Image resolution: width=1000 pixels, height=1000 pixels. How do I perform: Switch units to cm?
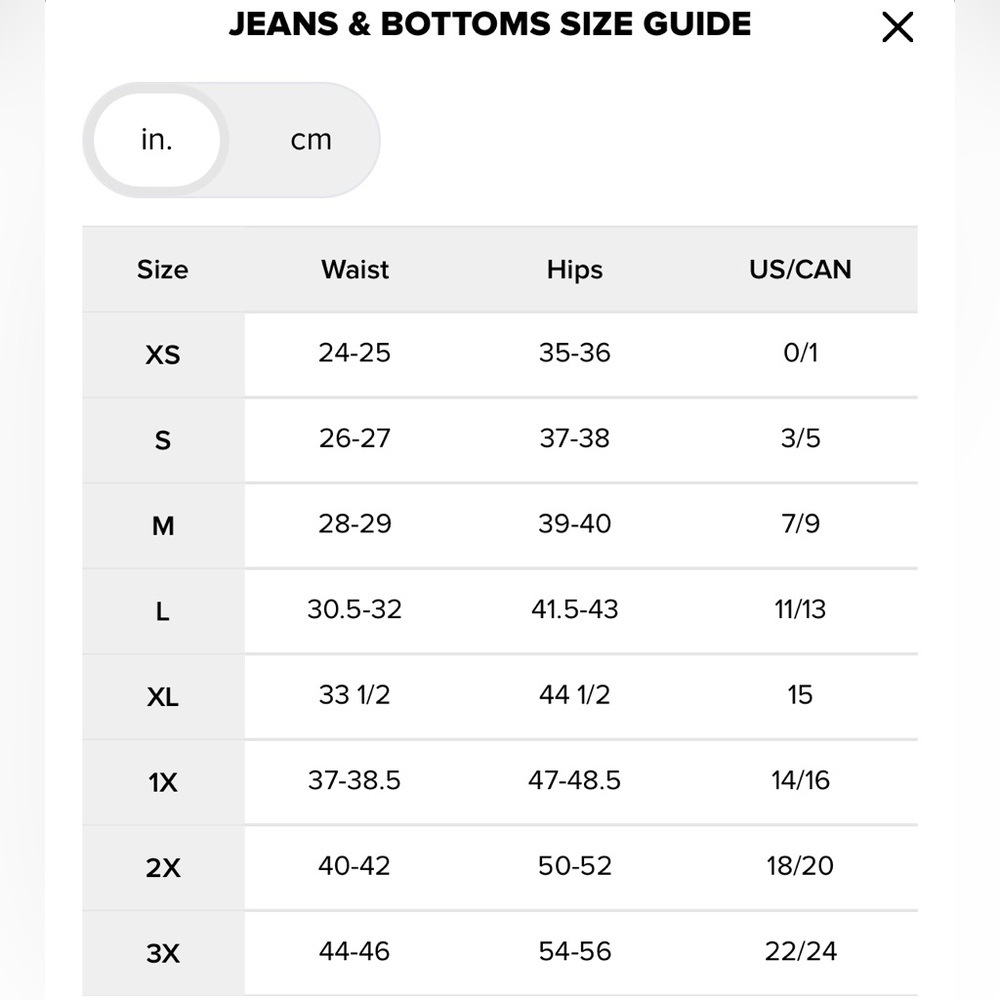(x=311, y=140)
